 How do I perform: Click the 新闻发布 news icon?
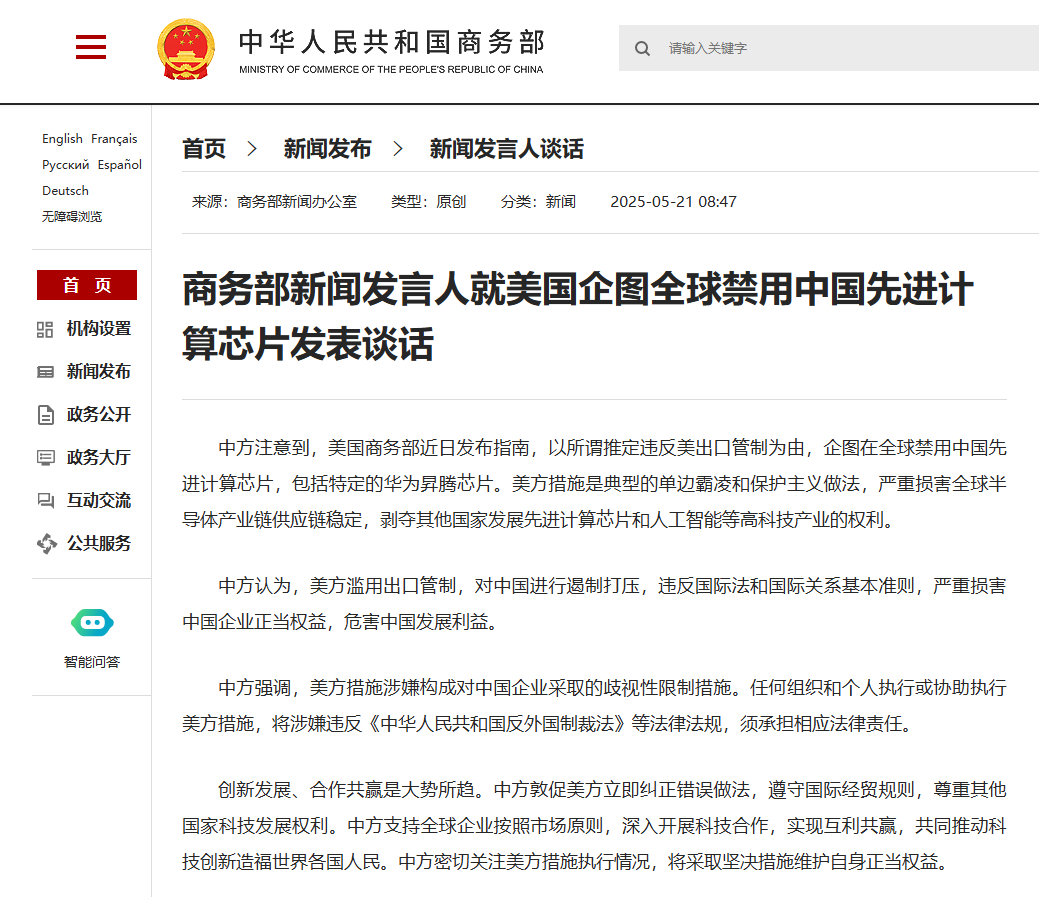click(45, 372)
